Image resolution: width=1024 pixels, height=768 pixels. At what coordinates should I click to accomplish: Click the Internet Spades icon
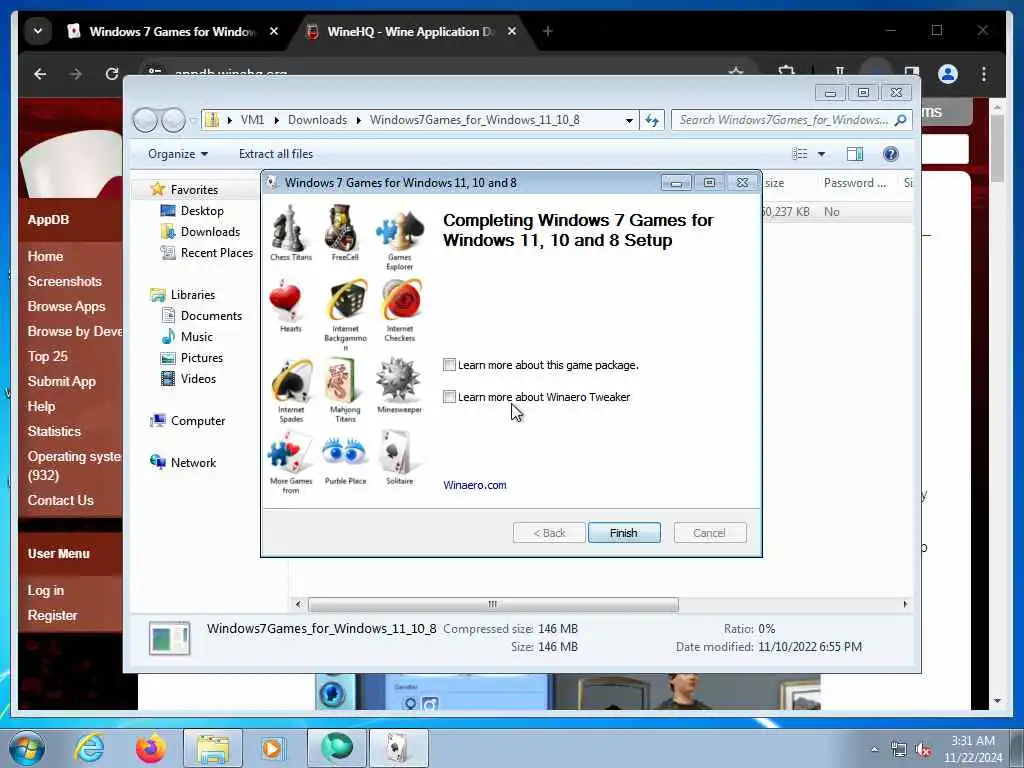coord(292,381)
